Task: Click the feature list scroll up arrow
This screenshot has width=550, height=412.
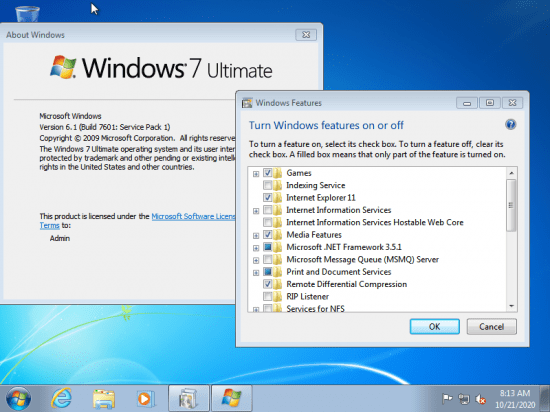Action: click(x=511, y=173)
